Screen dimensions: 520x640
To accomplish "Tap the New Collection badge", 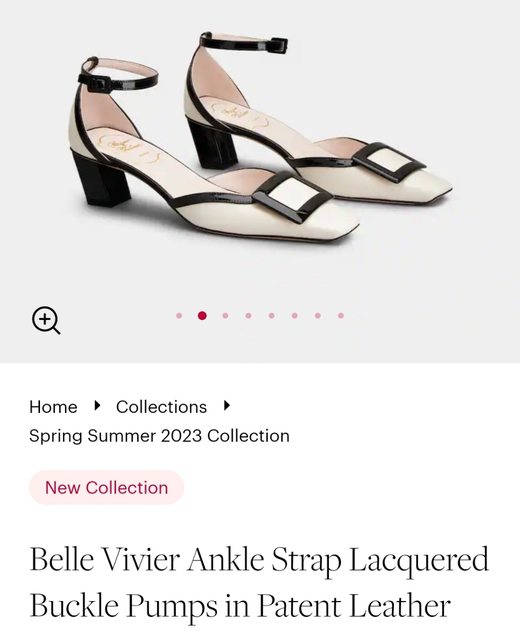I will click(x=106, y=487).
